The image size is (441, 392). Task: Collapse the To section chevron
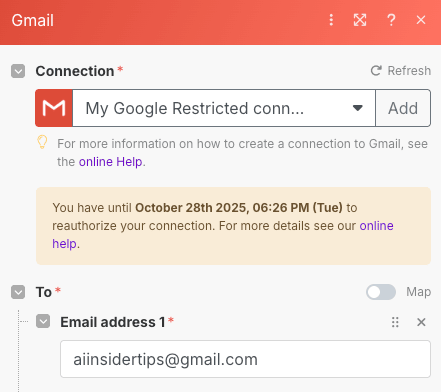point(18,292)
